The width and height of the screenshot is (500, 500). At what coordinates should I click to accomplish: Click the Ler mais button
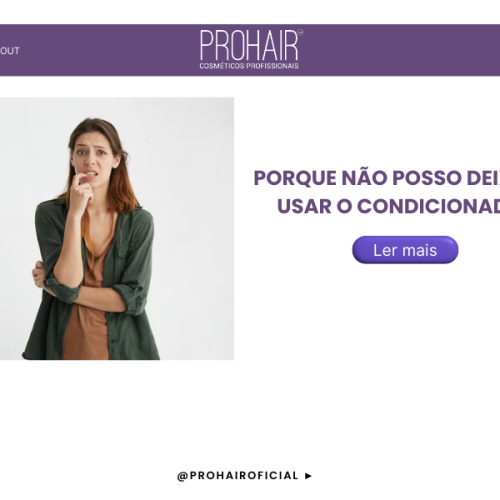coord(405,250)
